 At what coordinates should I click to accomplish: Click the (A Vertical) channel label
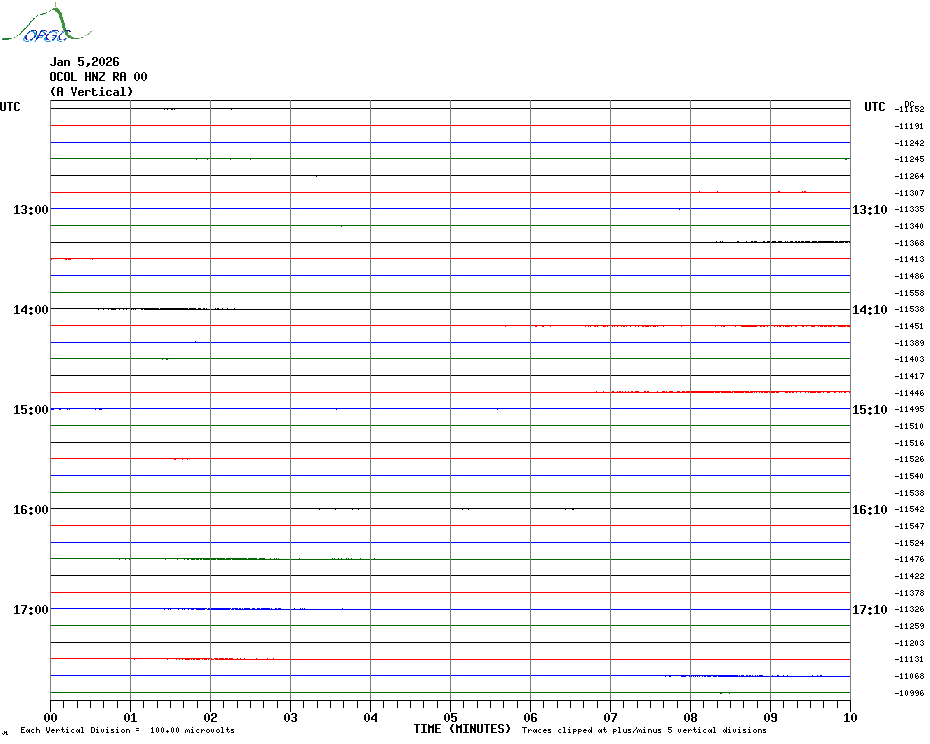click(x=91, y=92)
